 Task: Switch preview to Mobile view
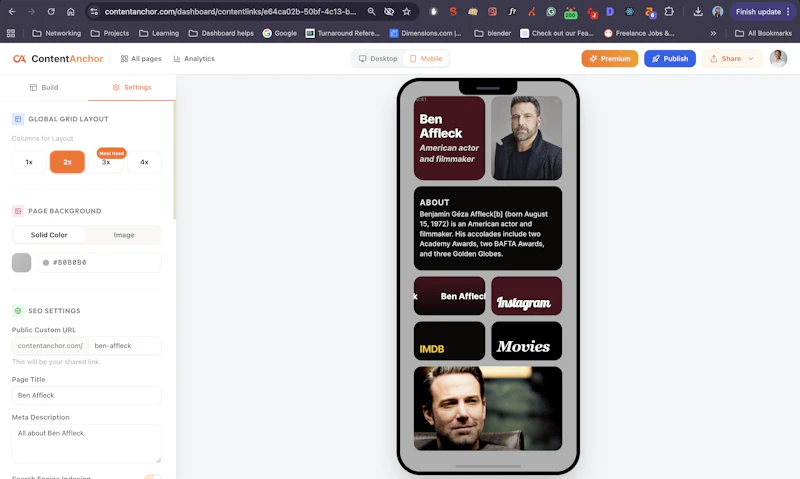click(426, 59)
